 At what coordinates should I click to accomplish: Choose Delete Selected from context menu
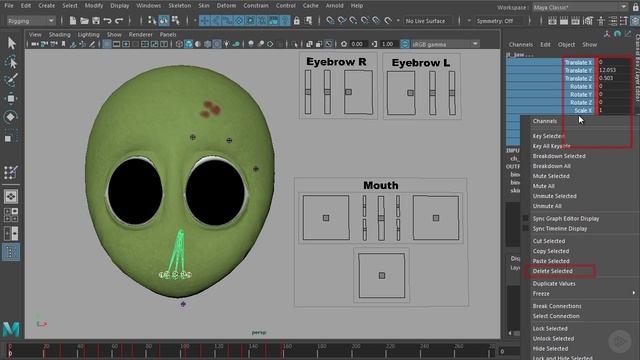pos(552,271)
